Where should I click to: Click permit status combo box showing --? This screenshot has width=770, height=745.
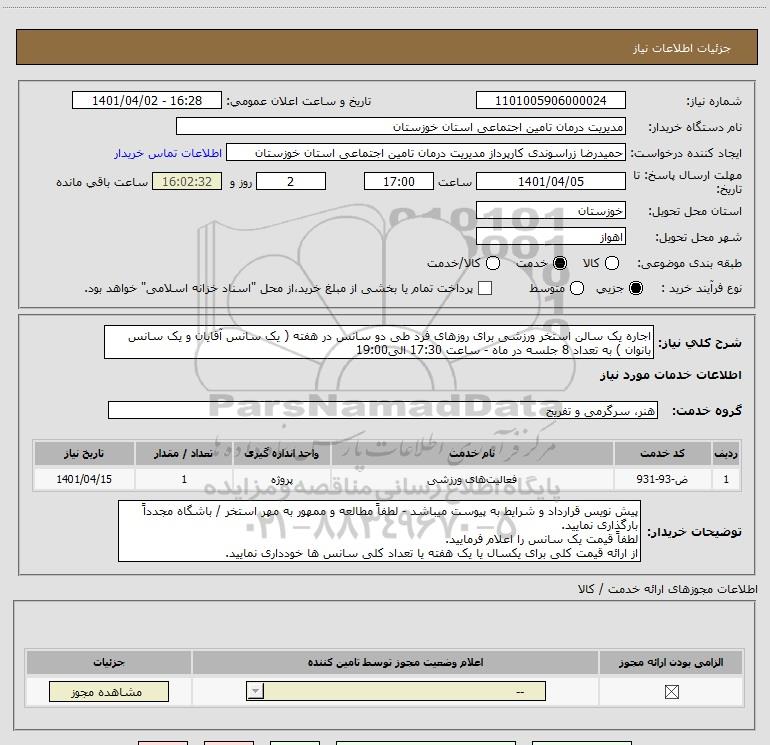coord(396,691)
